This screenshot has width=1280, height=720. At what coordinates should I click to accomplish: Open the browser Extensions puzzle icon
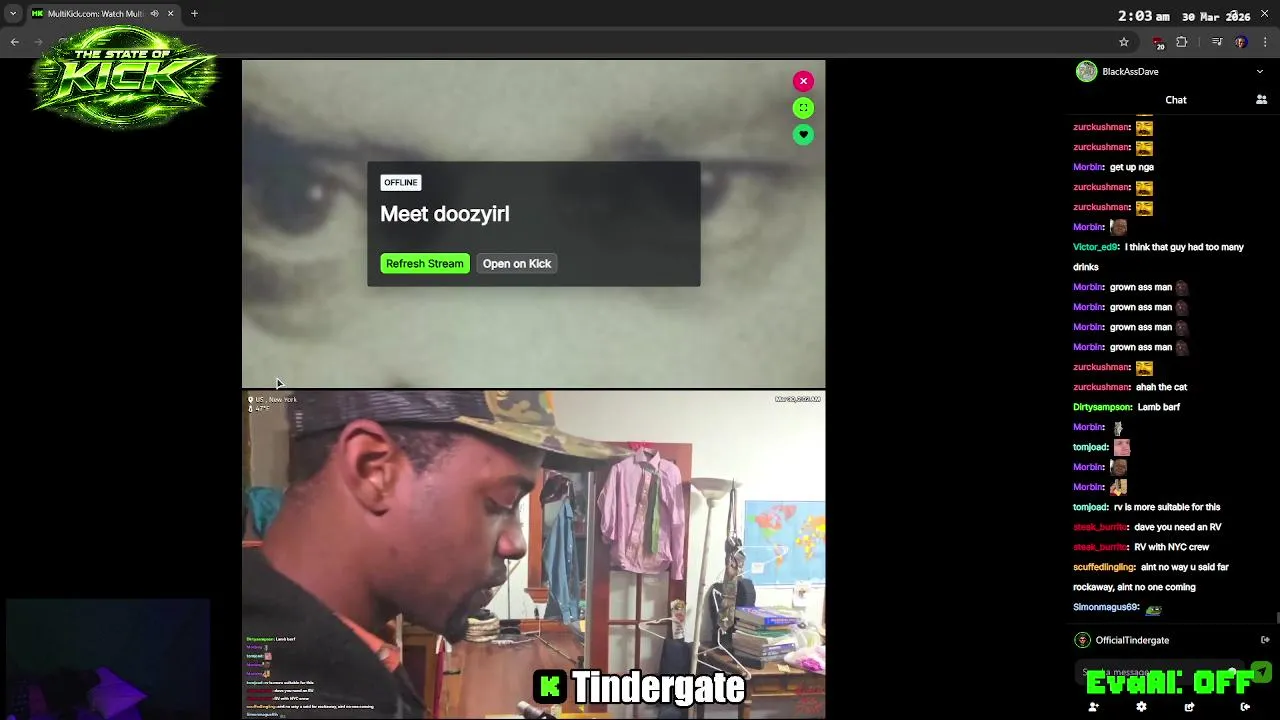1182,42
